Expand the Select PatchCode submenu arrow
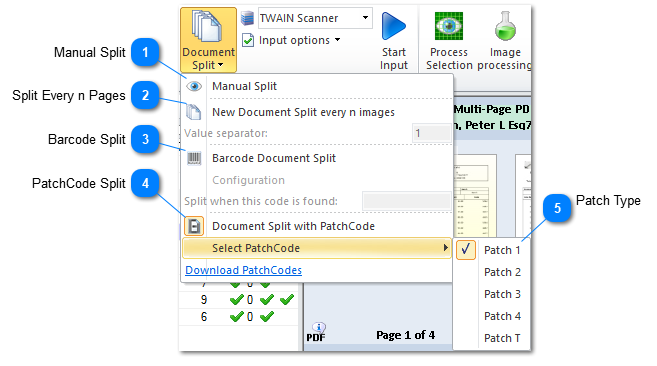 tap(445, 248)
